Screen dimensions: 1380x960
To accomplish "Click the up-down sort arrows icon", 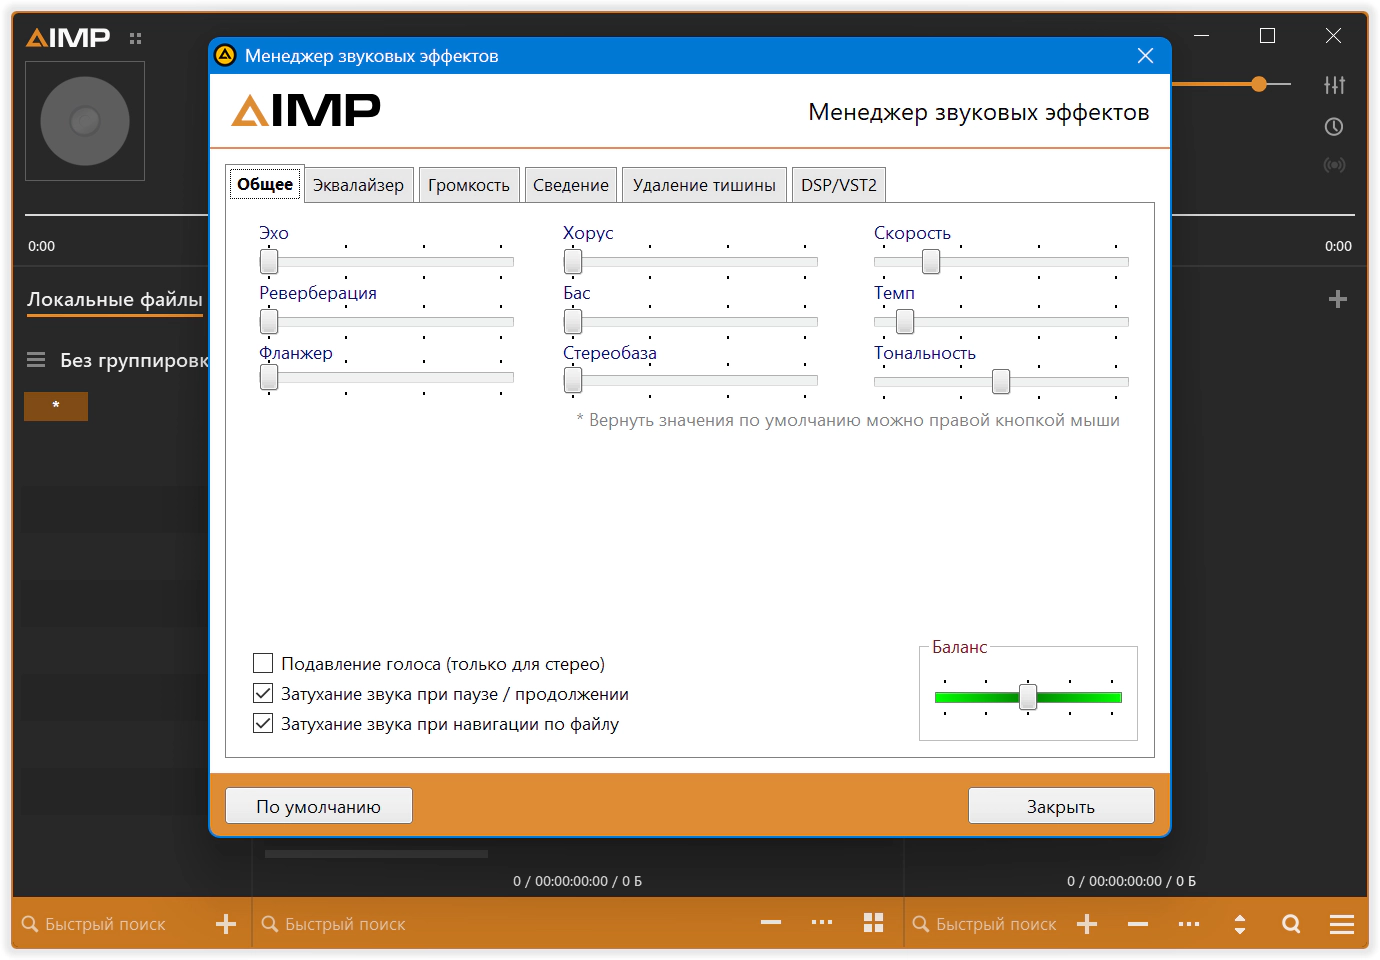I will [x=1240, y=924].
